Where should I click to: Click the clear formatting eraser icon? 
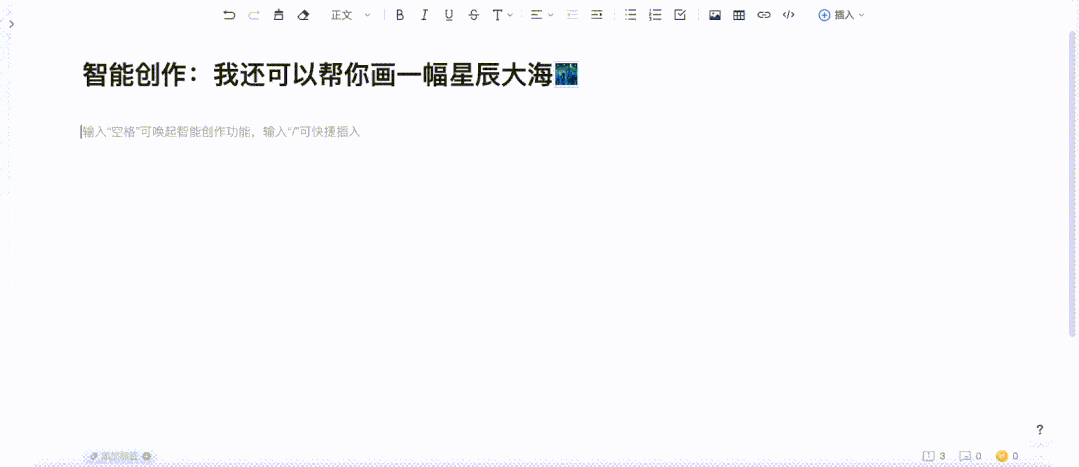(303, 15)
